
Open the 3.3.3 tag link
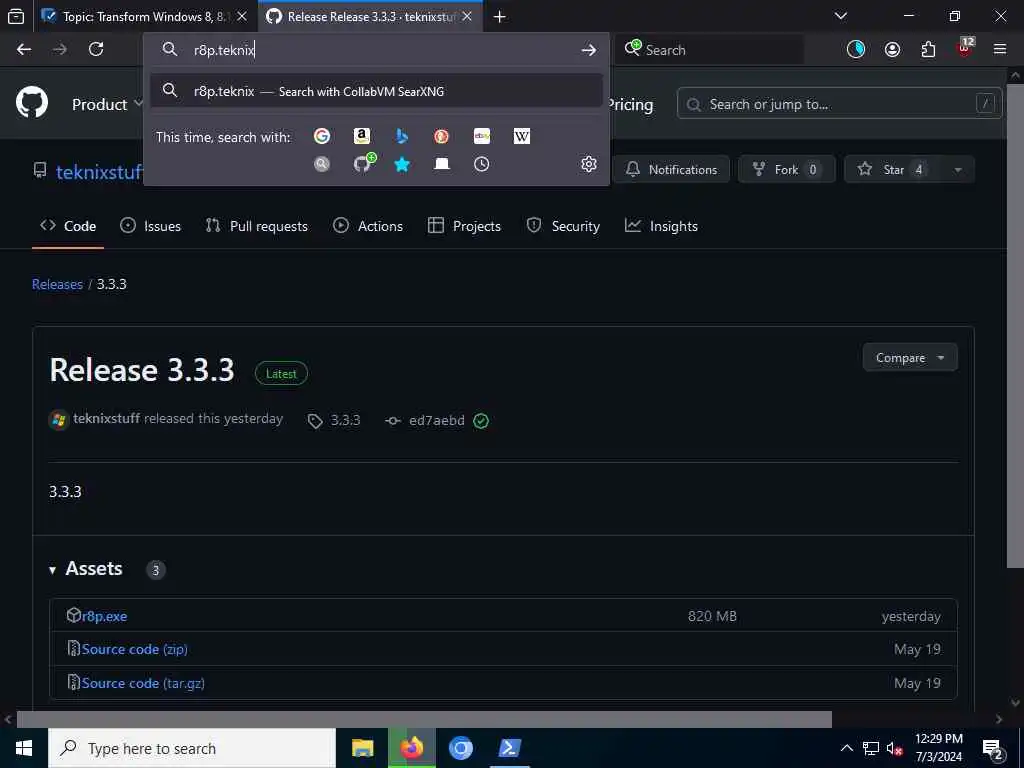(x=334, y=421)
